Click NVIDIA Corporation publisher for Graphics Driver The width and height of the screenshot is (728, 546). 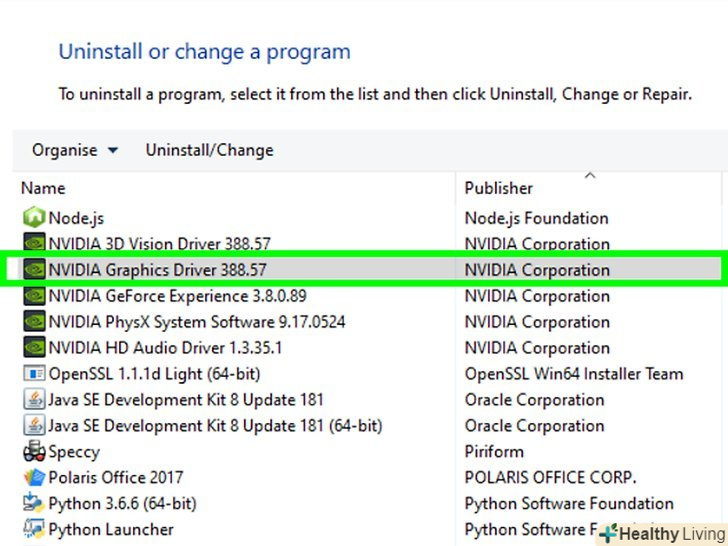click(x=537, y=270)
